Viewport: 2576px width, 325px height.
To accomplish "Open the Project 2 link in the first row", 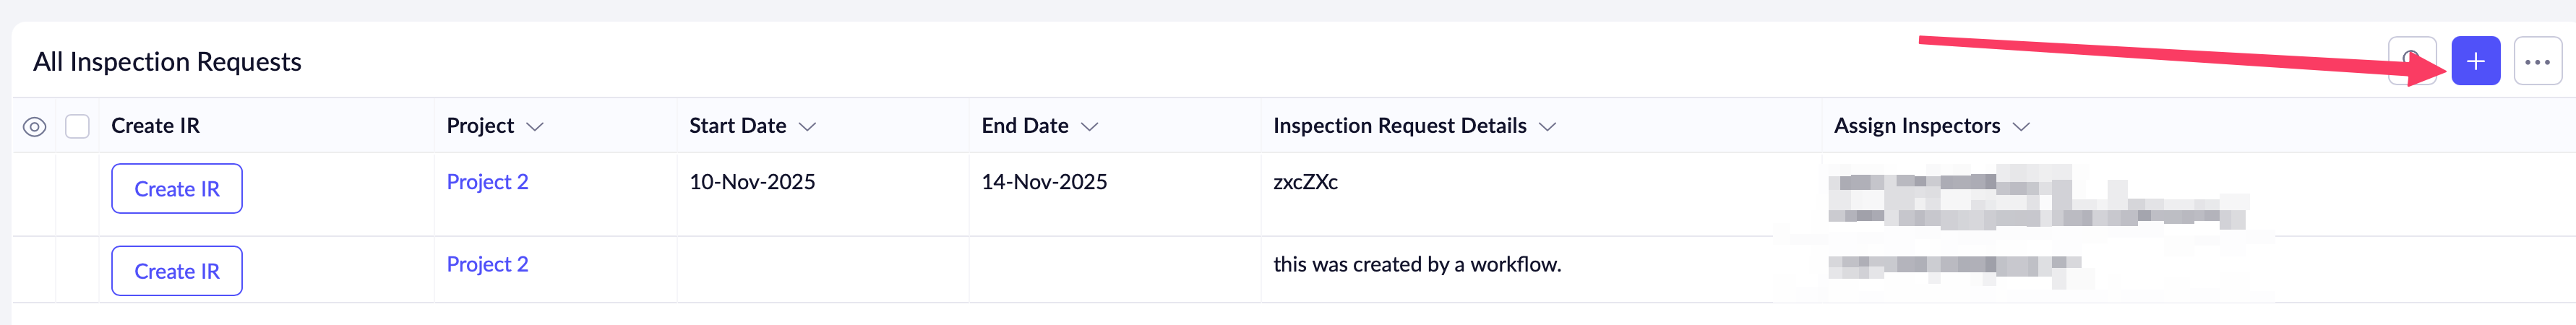I will pyautogui.click(x=487, y=182).
